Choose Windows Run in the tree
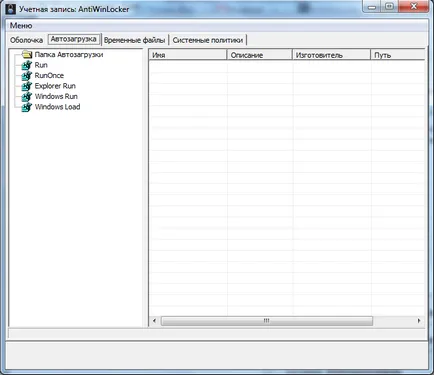This screenshot has height=375, width=434. (56, 96)
